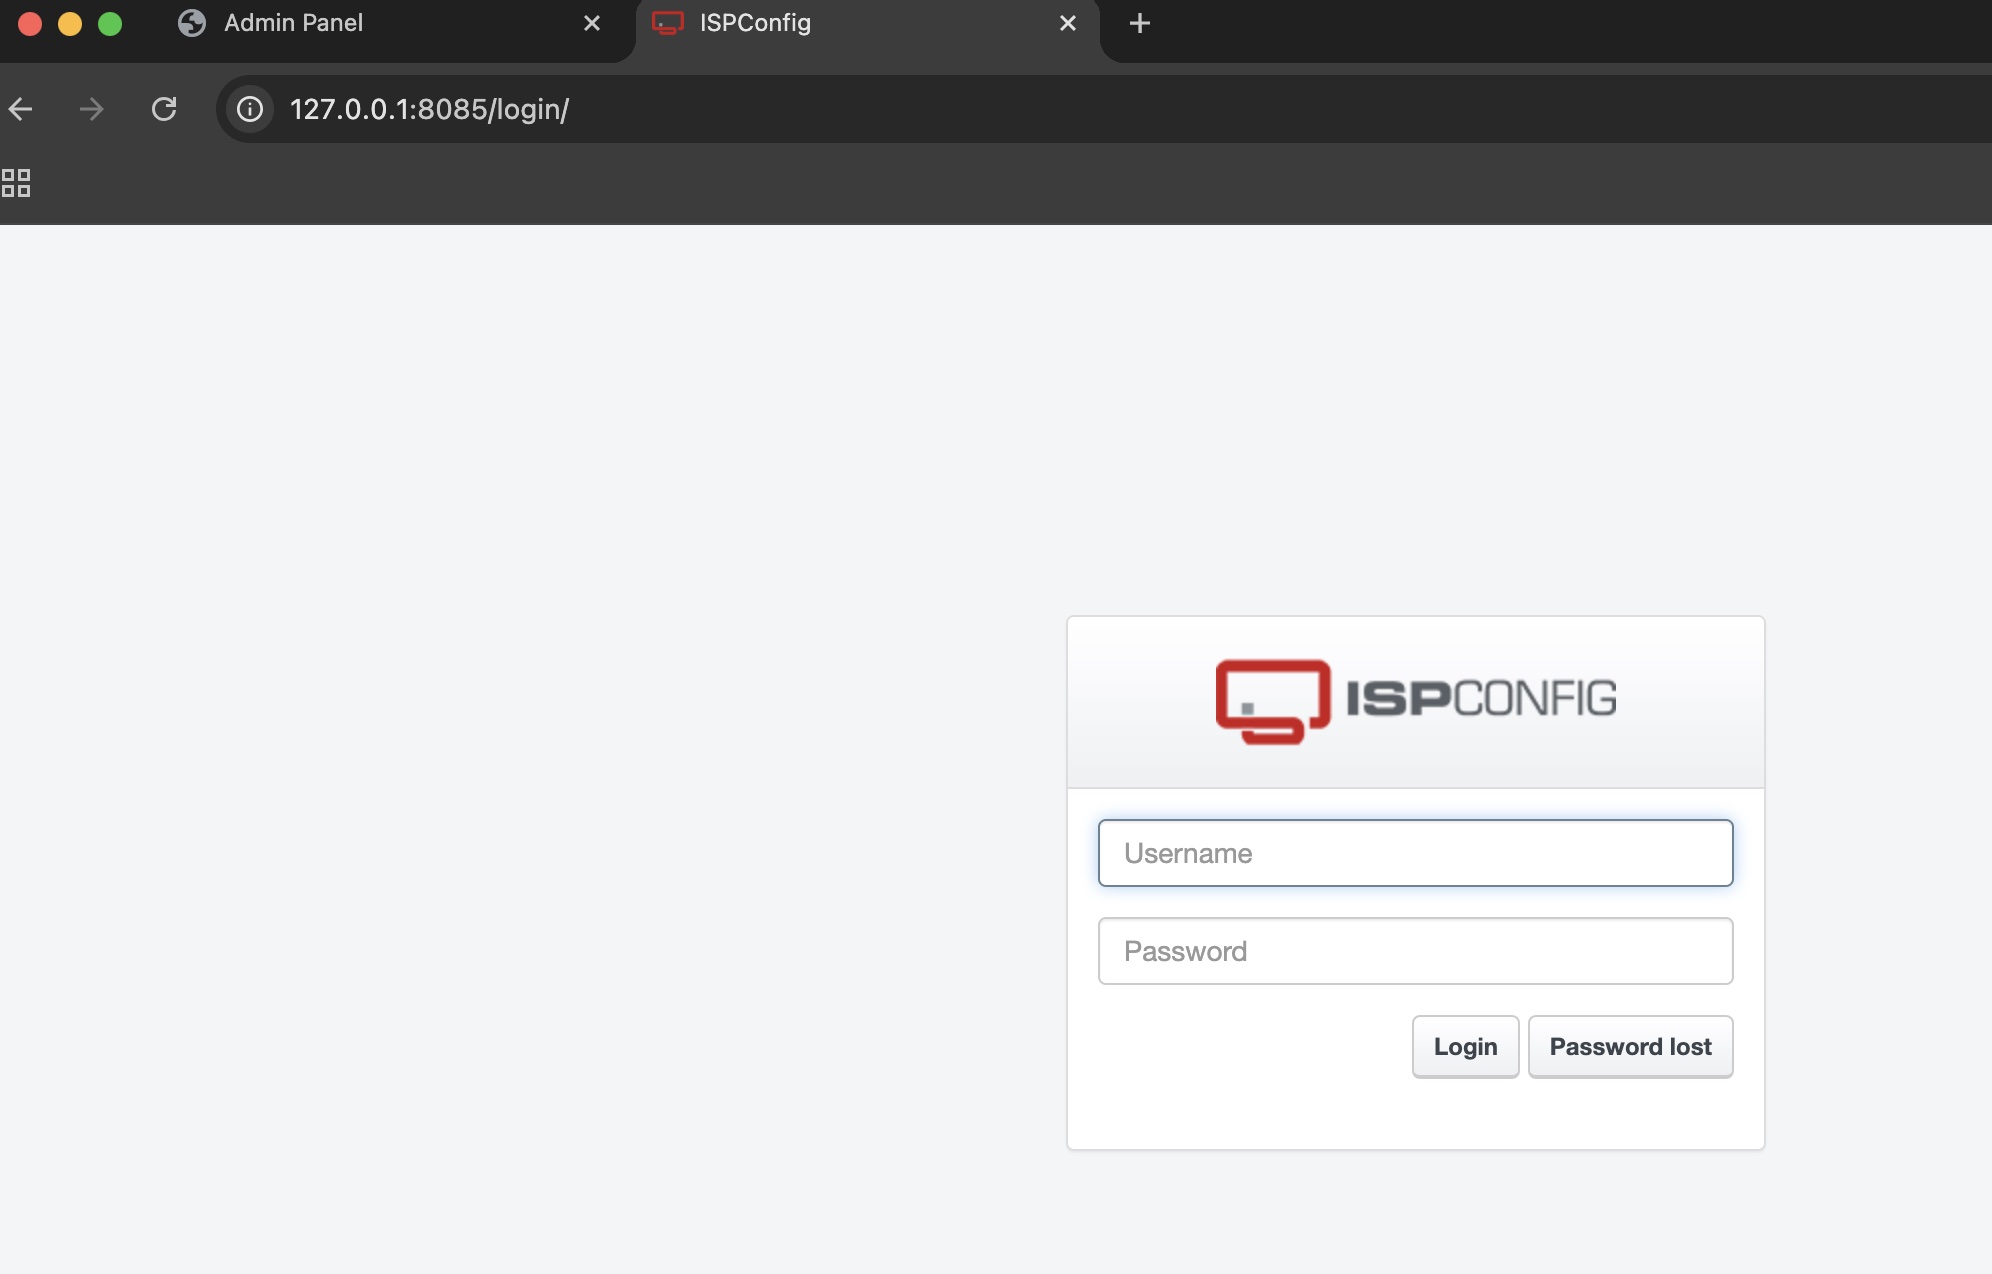Click the globe favicon on Admin Panel tab

(x=192, y=23)
